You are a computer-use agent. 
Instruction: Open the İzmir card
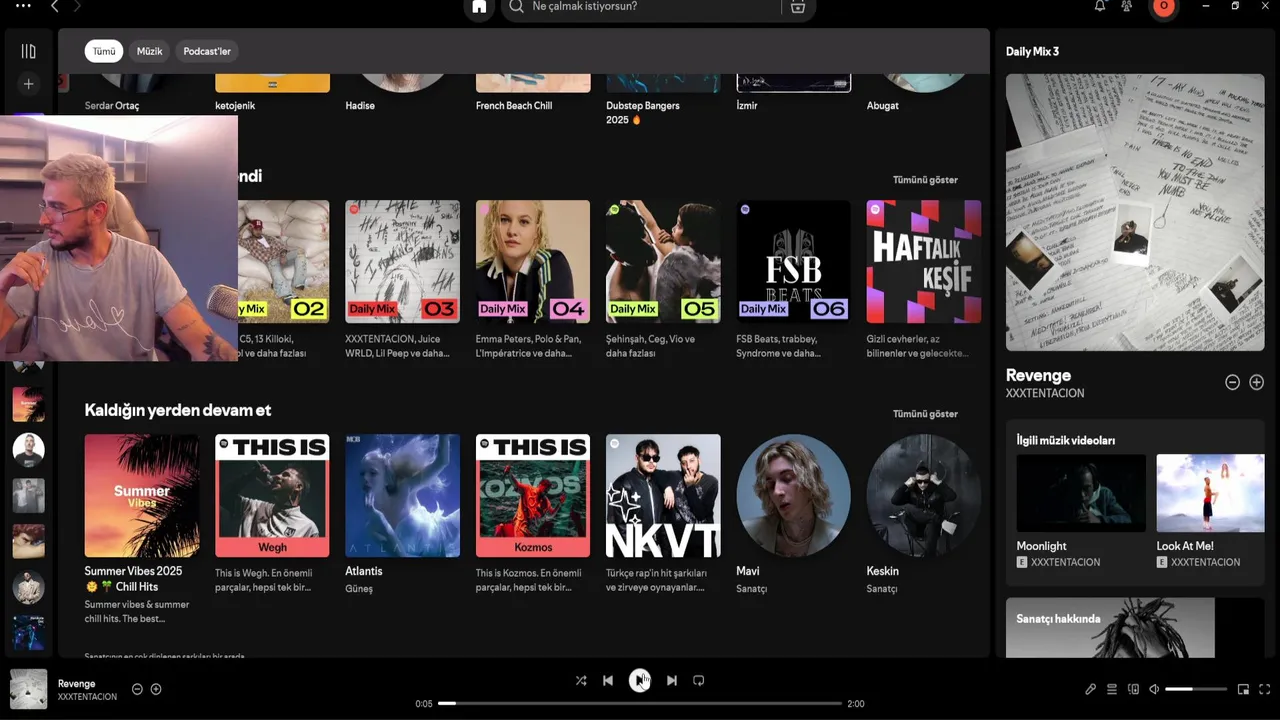pos(793,92)
